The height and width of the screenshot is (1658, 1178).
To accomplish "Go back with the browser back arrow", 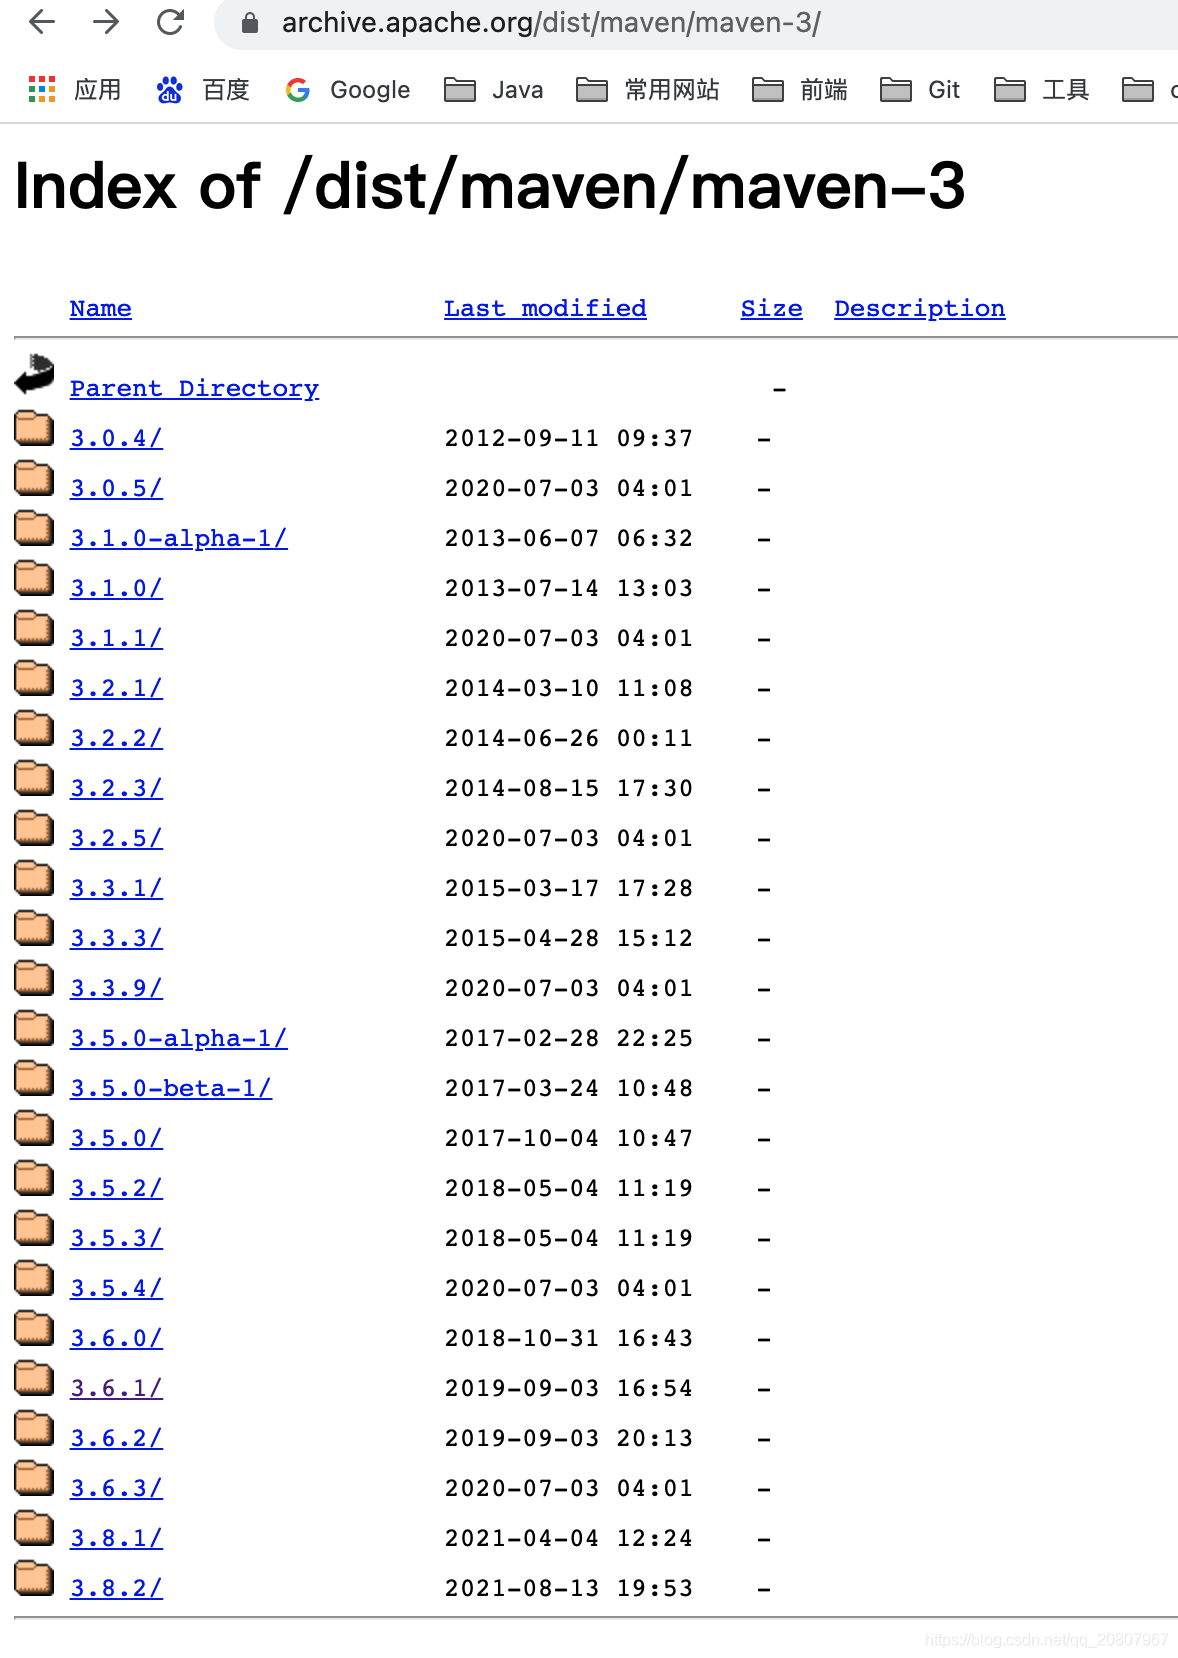I will click(42, 22).
